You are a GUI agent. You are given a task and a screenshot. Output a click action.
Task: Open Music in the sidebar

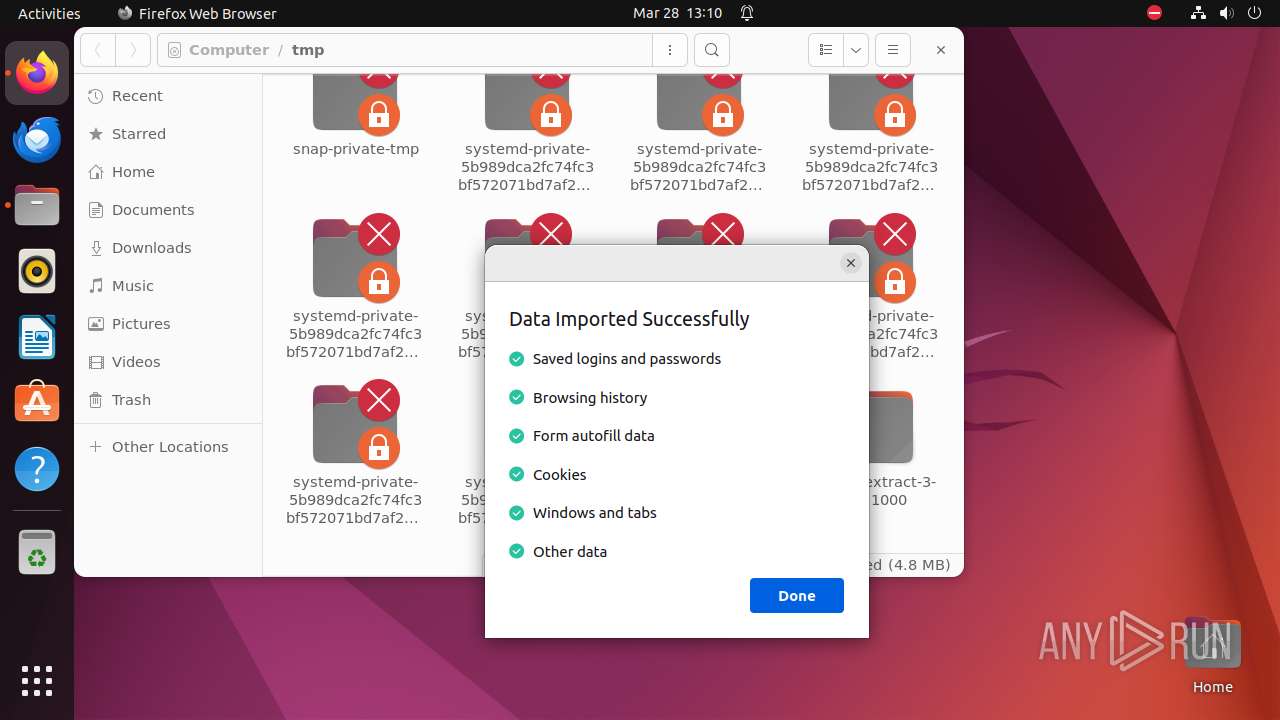click(168, 286)
